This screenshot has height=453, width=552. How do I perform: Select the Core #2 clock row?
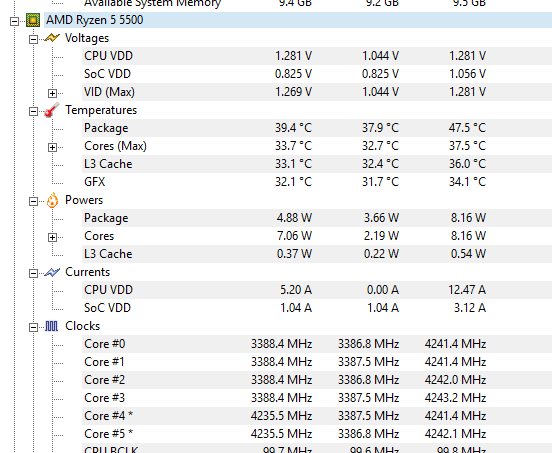(x=317, y=380)
